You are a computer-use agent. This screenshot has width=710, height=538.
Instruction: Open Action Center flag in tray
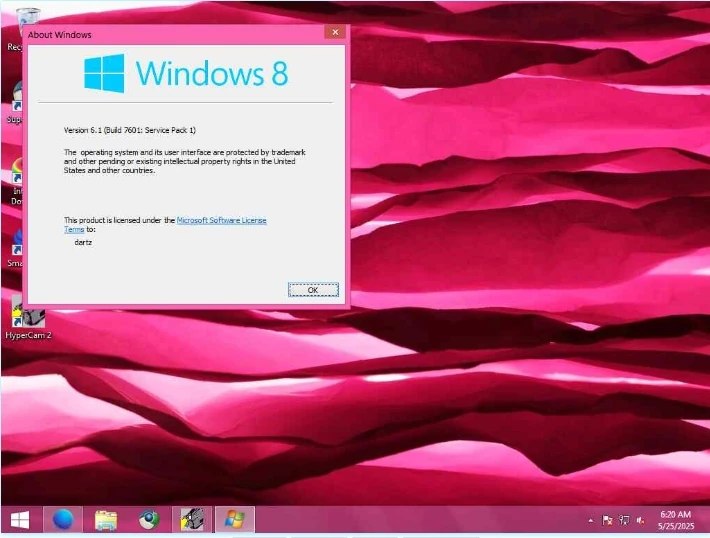pos(608,521)
